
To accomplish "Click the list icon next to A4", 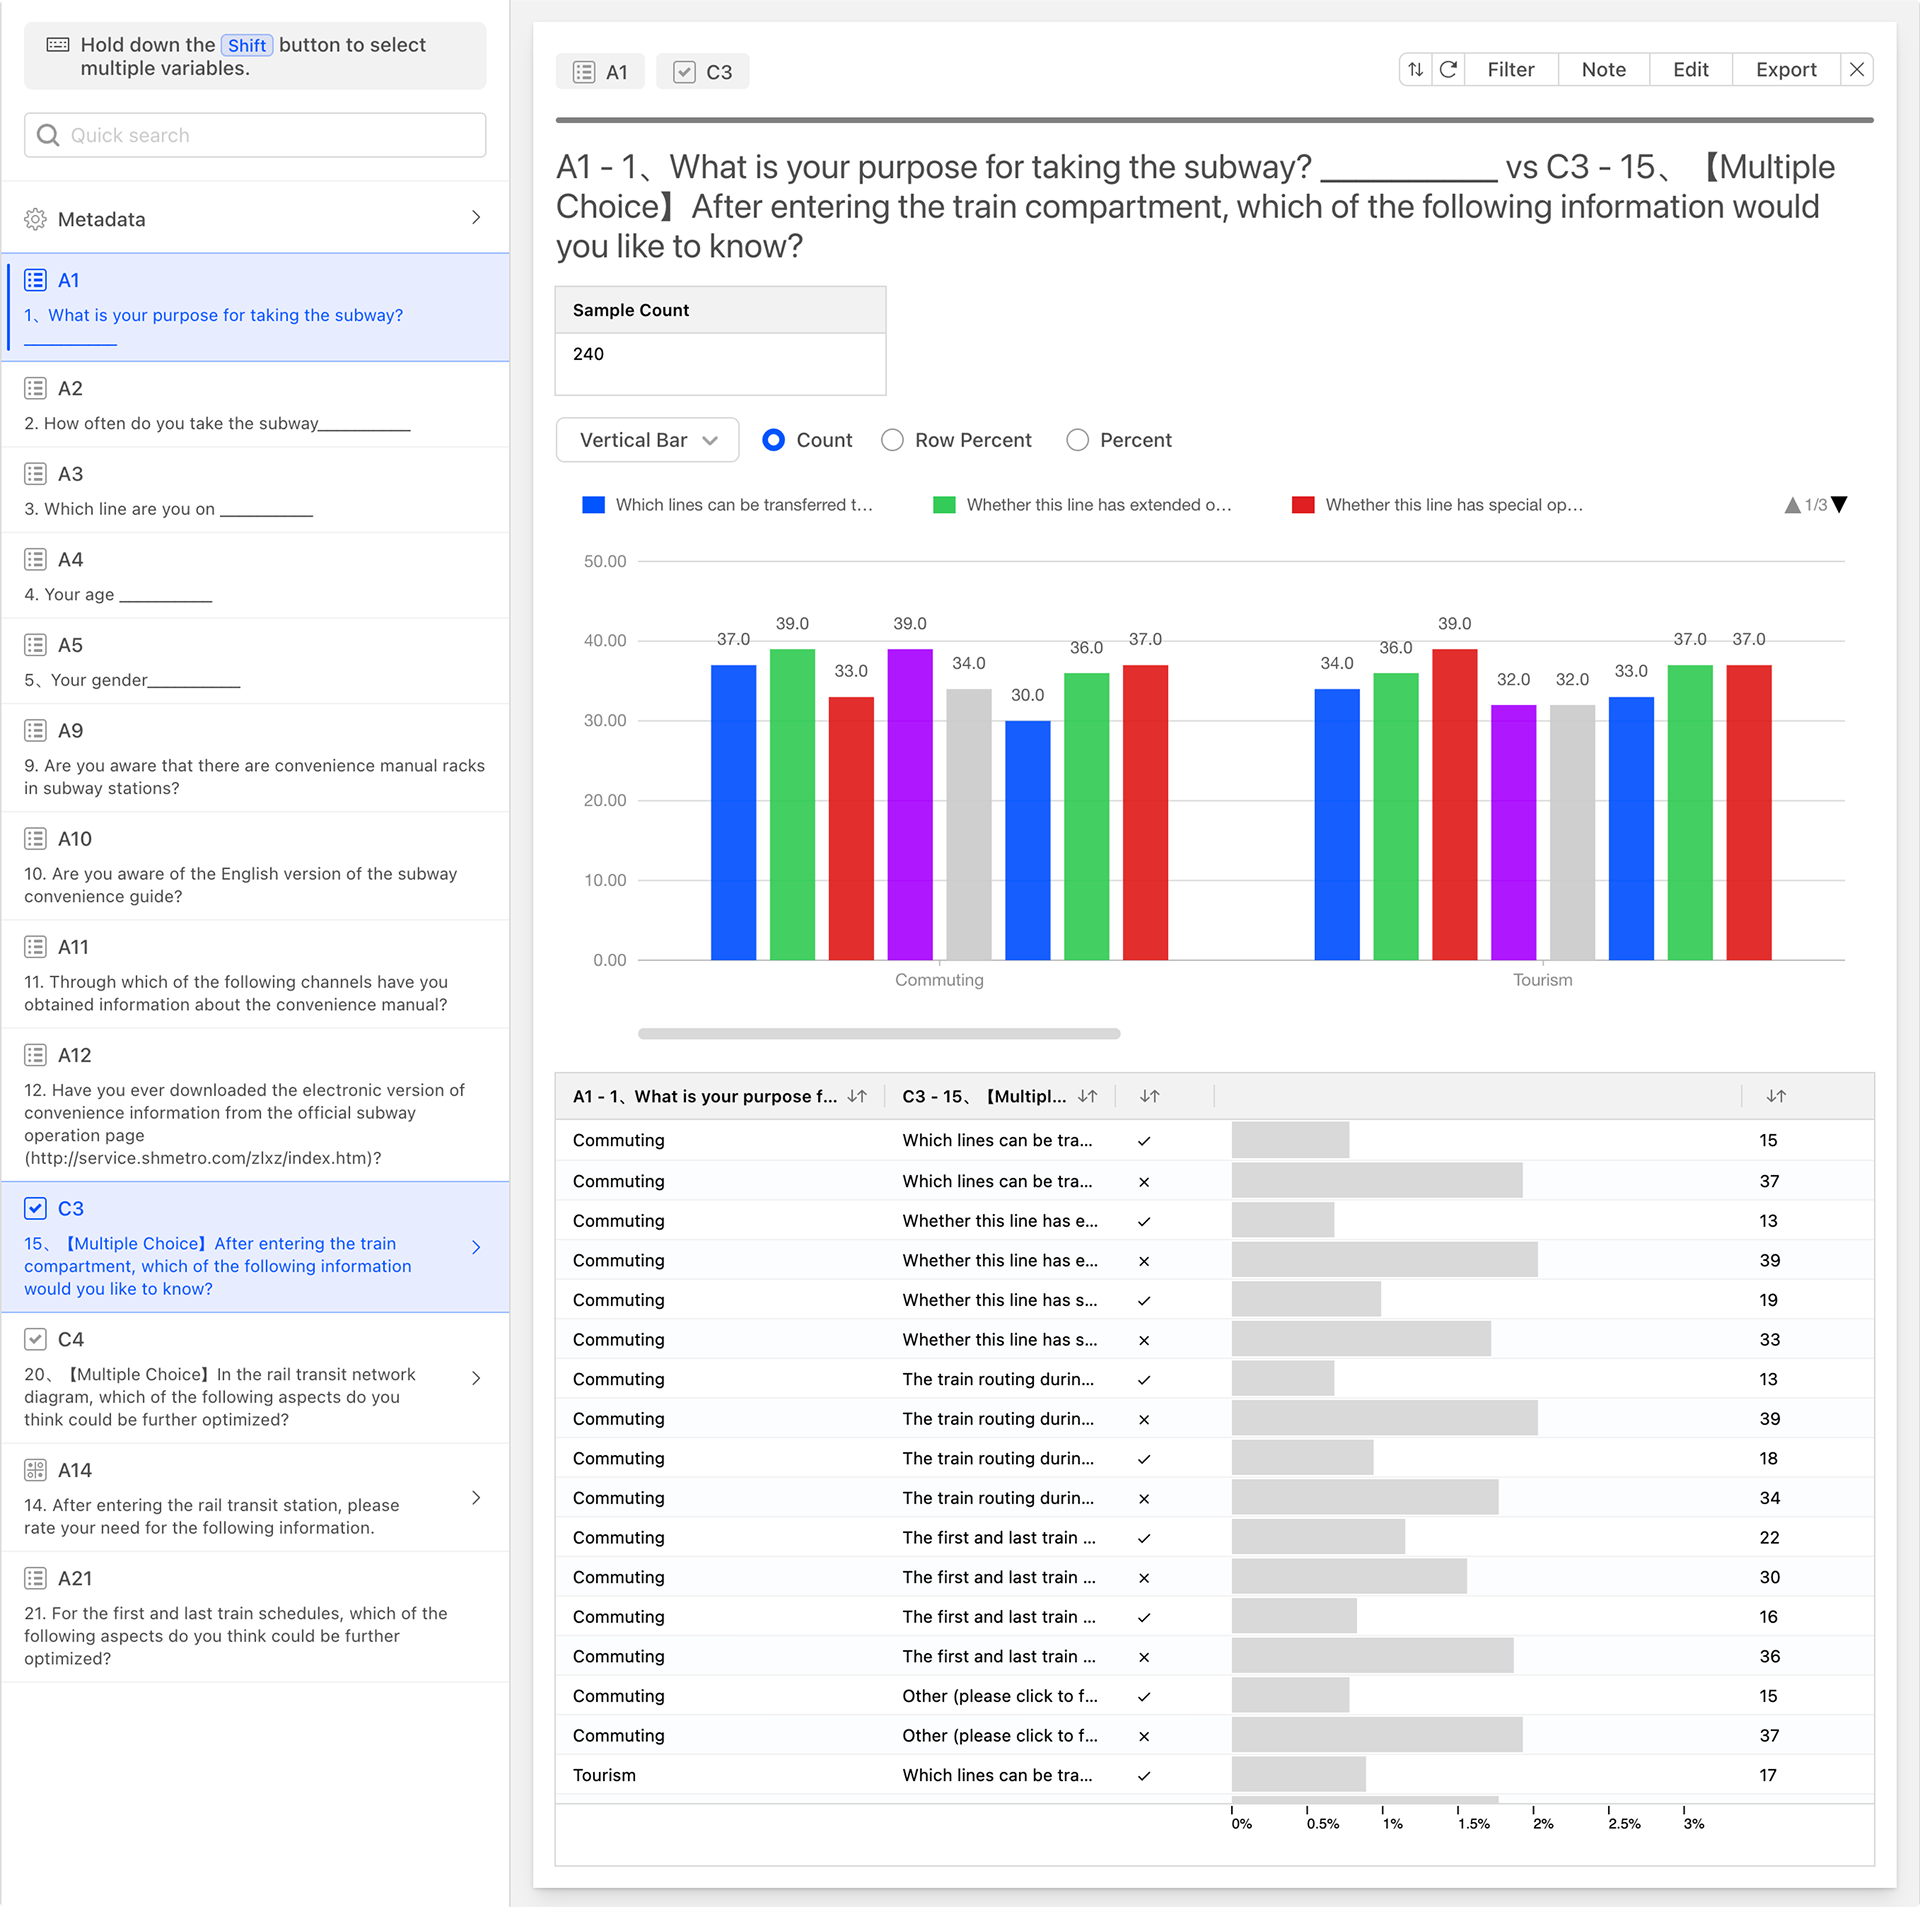I will pyautogui.click(x=36, y=559).
